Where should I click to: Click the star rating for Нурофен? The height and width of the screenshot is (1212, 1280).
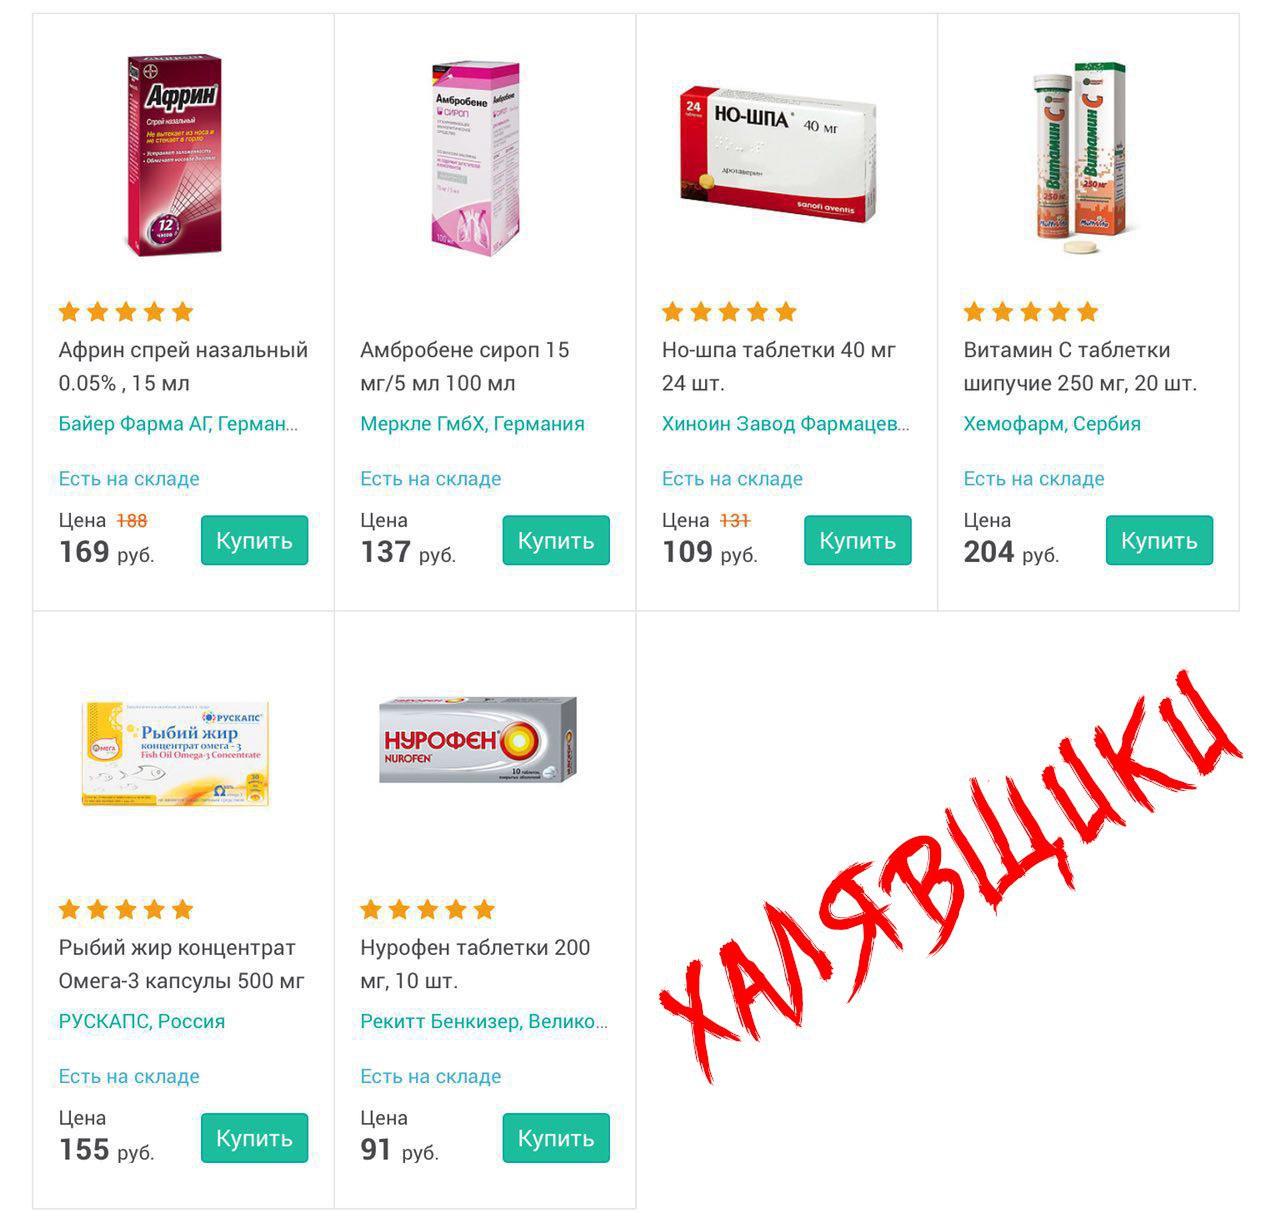pos(428,909)
